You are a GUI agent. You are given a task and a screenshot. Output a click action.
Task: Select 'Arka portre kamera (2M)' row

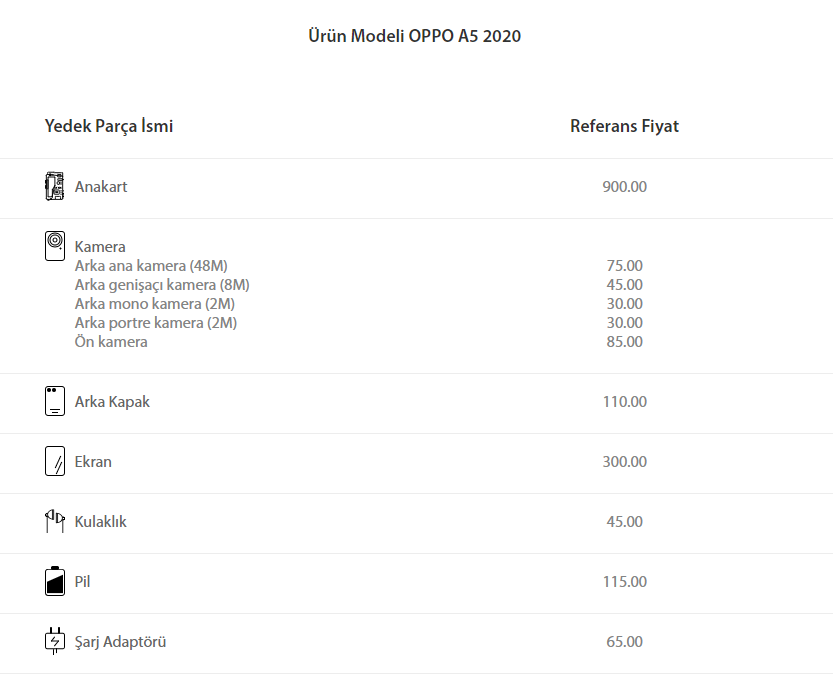tap(156, 323)
